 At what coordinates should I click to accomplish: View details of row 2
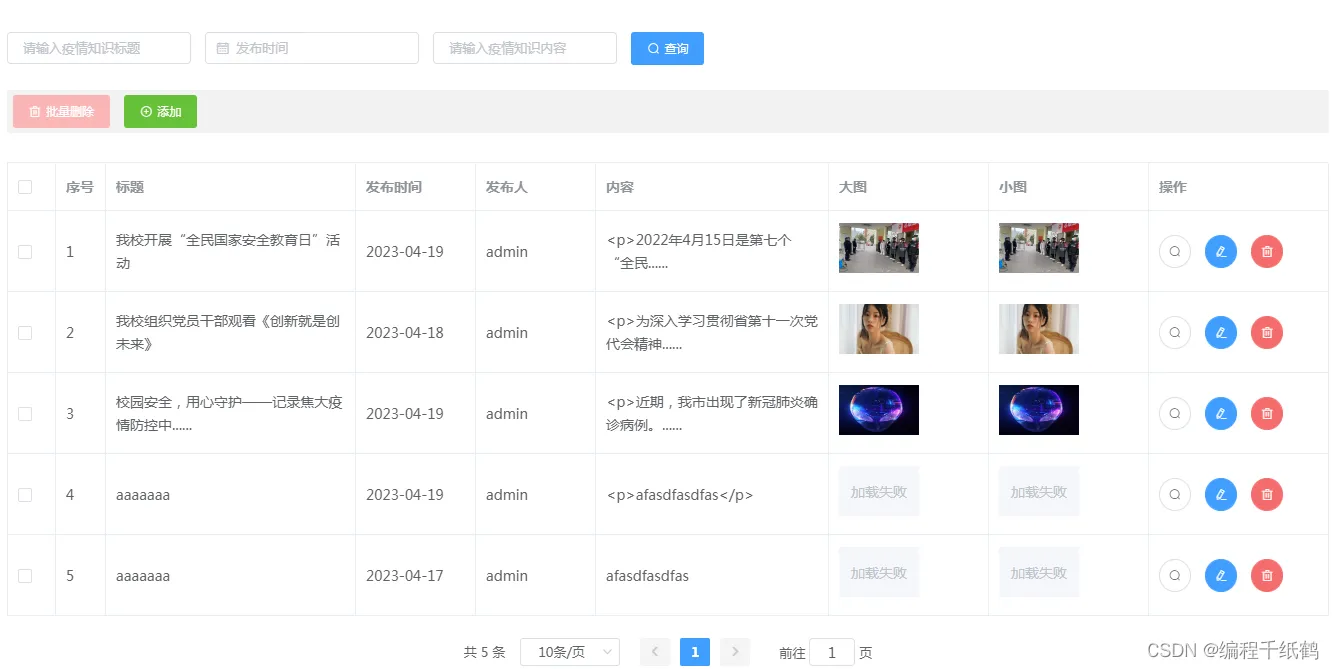click(1174, 333)
